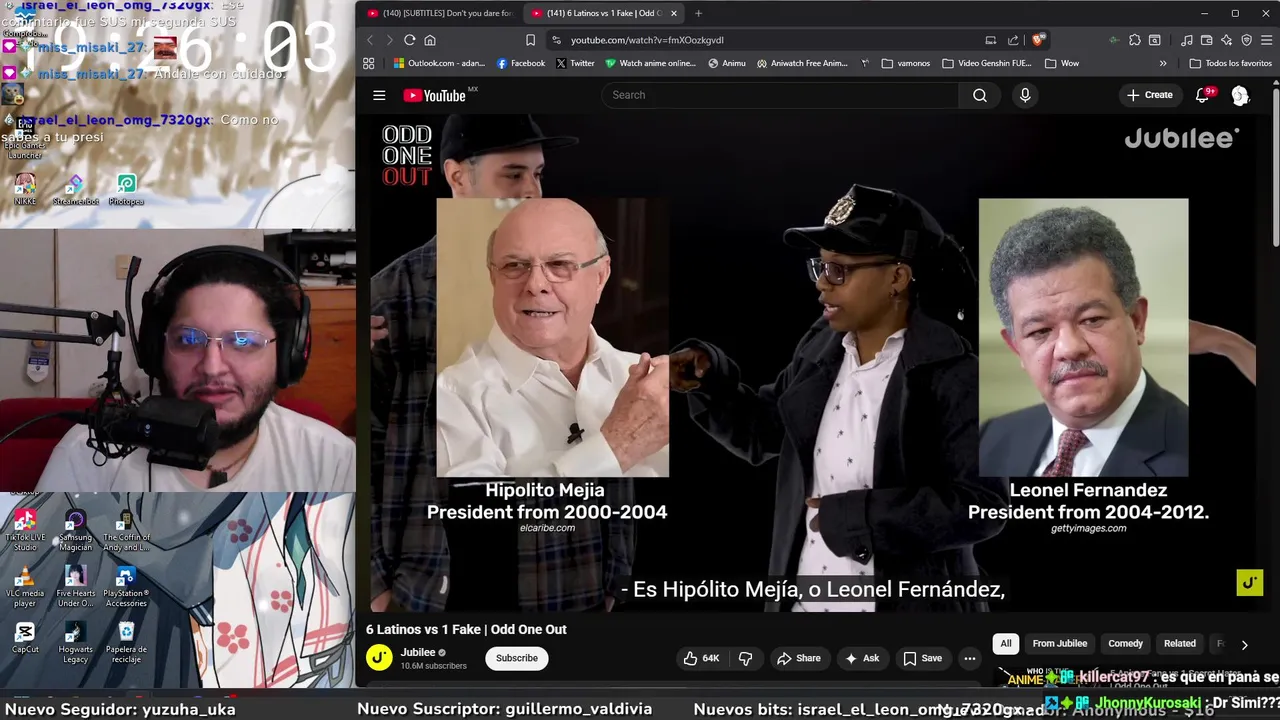Start voice search with the microphone icon
The image size is (1280, 720).
coord(1025,95)
